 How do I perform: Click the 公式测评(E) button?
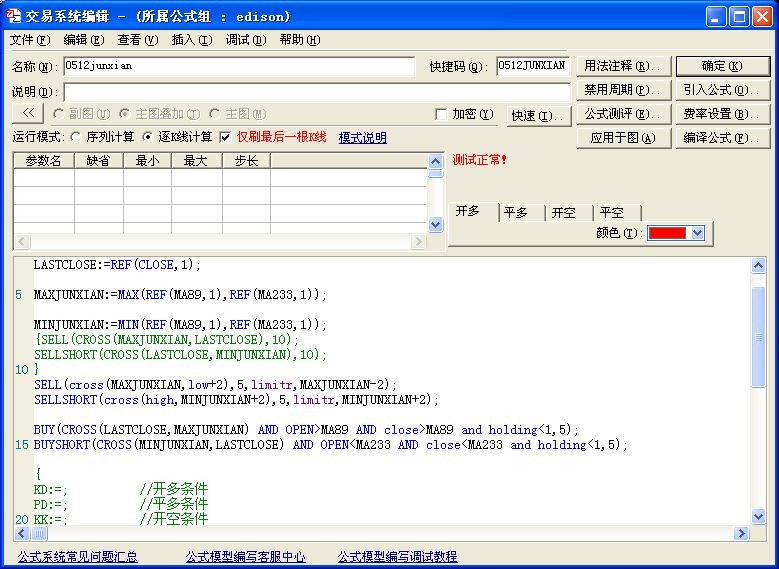624,114
